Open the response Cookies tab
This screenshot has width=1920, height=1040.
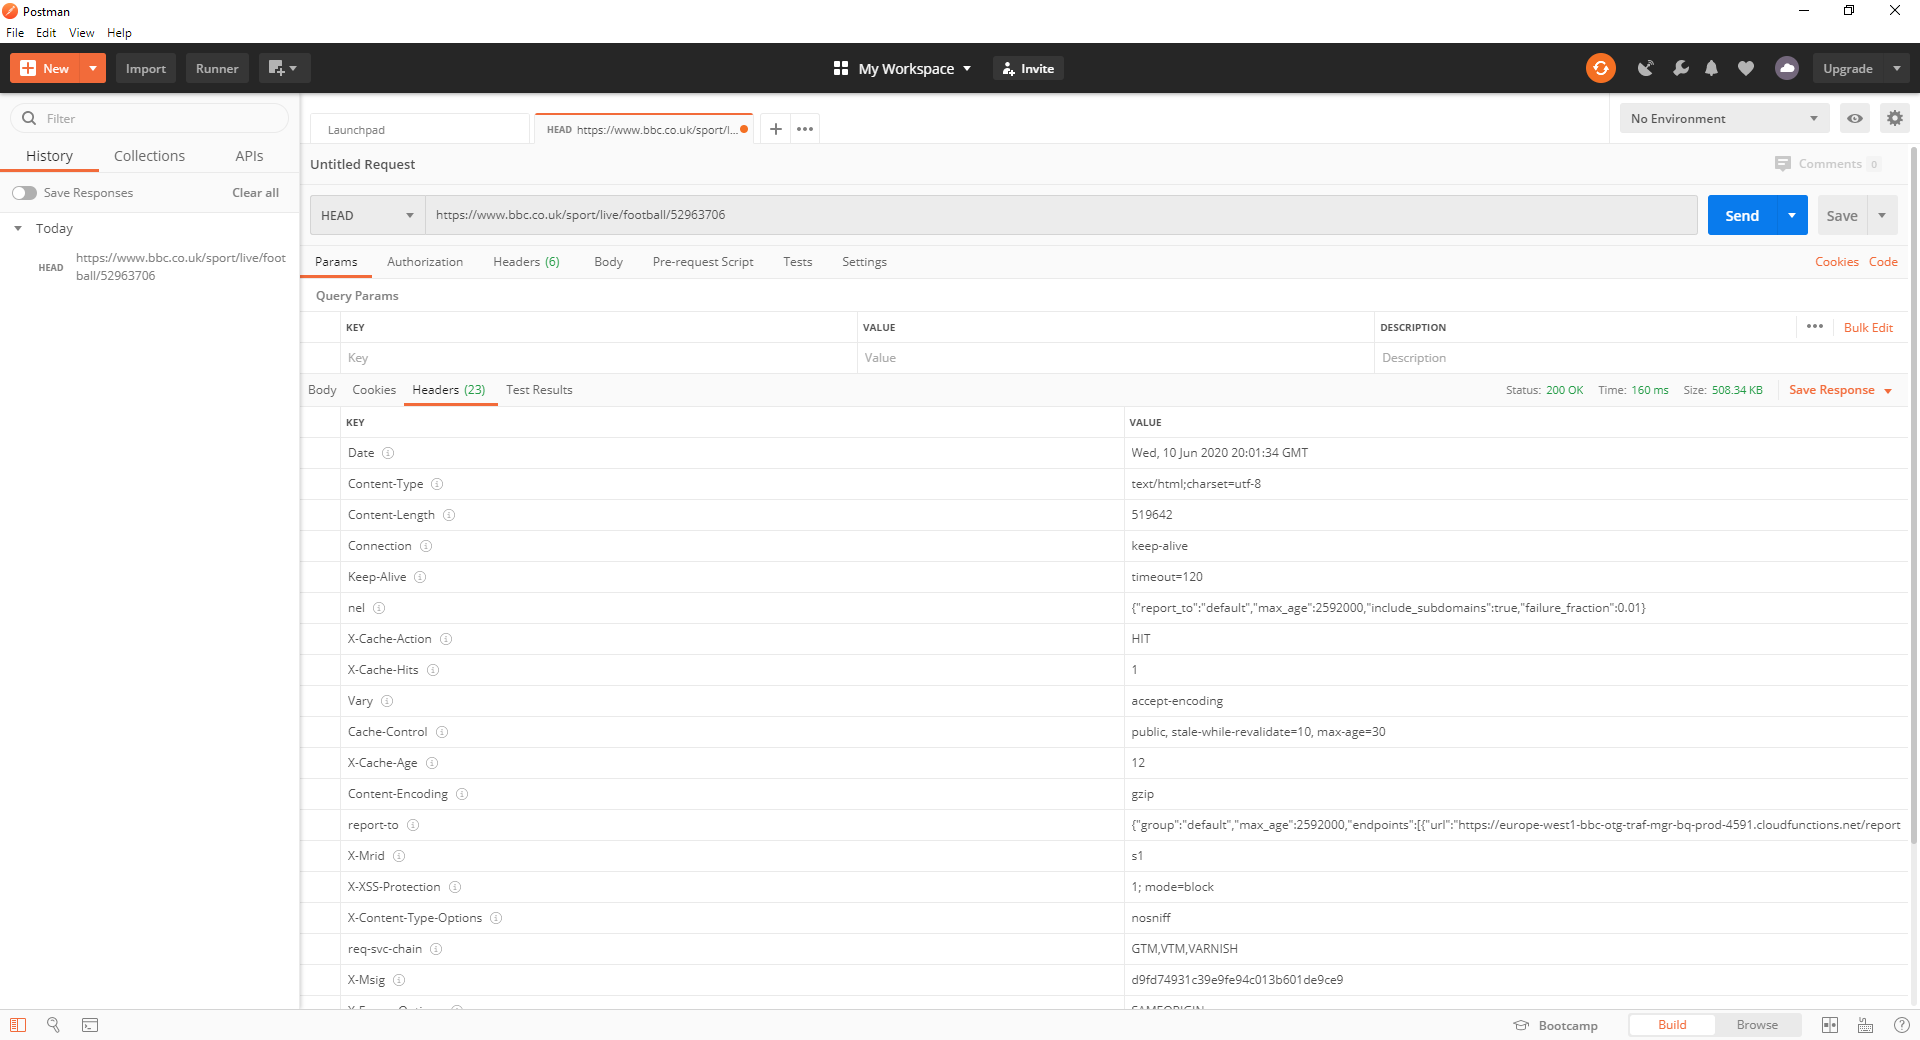(x=374, y=390)
